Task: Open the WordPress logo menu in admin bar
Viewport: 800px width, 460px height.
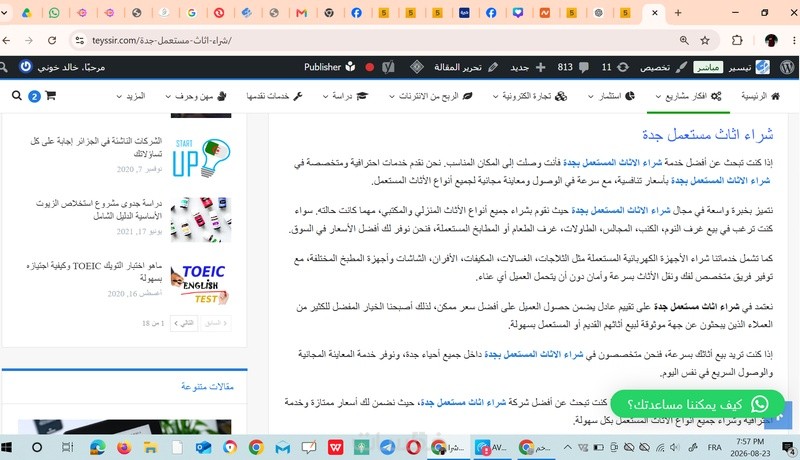Action: (x=787, y=67)
